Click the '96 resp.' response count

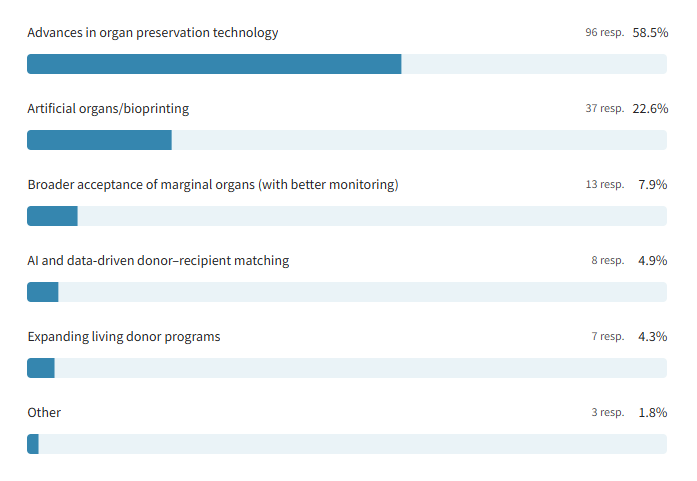[605, 33]
